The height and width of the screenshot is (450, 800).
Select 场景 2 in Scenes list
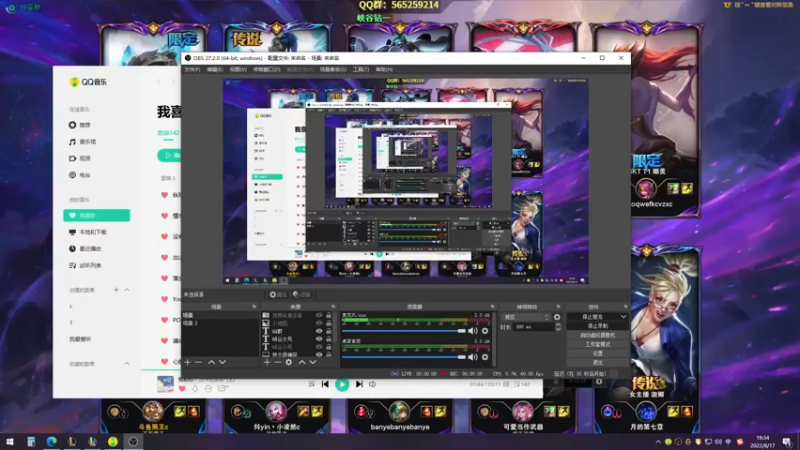click(x=220, y=323)
